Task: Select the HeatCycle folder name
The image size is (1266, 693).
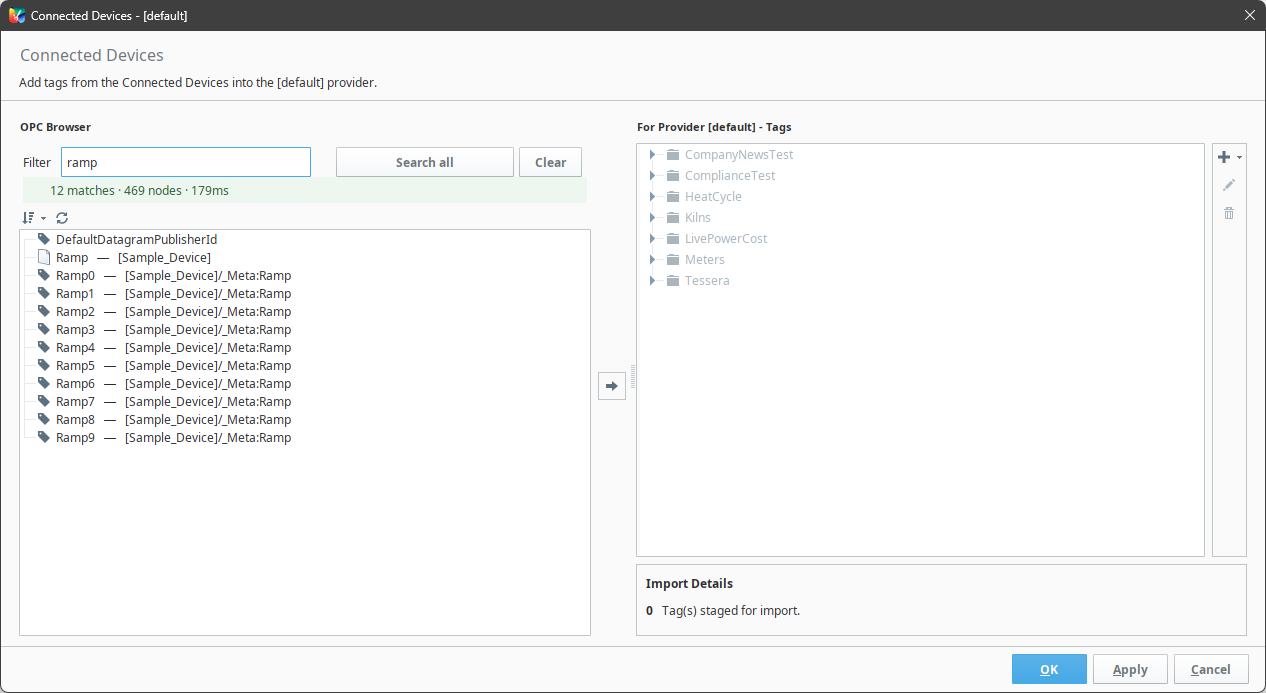Action: click(713, 197)
